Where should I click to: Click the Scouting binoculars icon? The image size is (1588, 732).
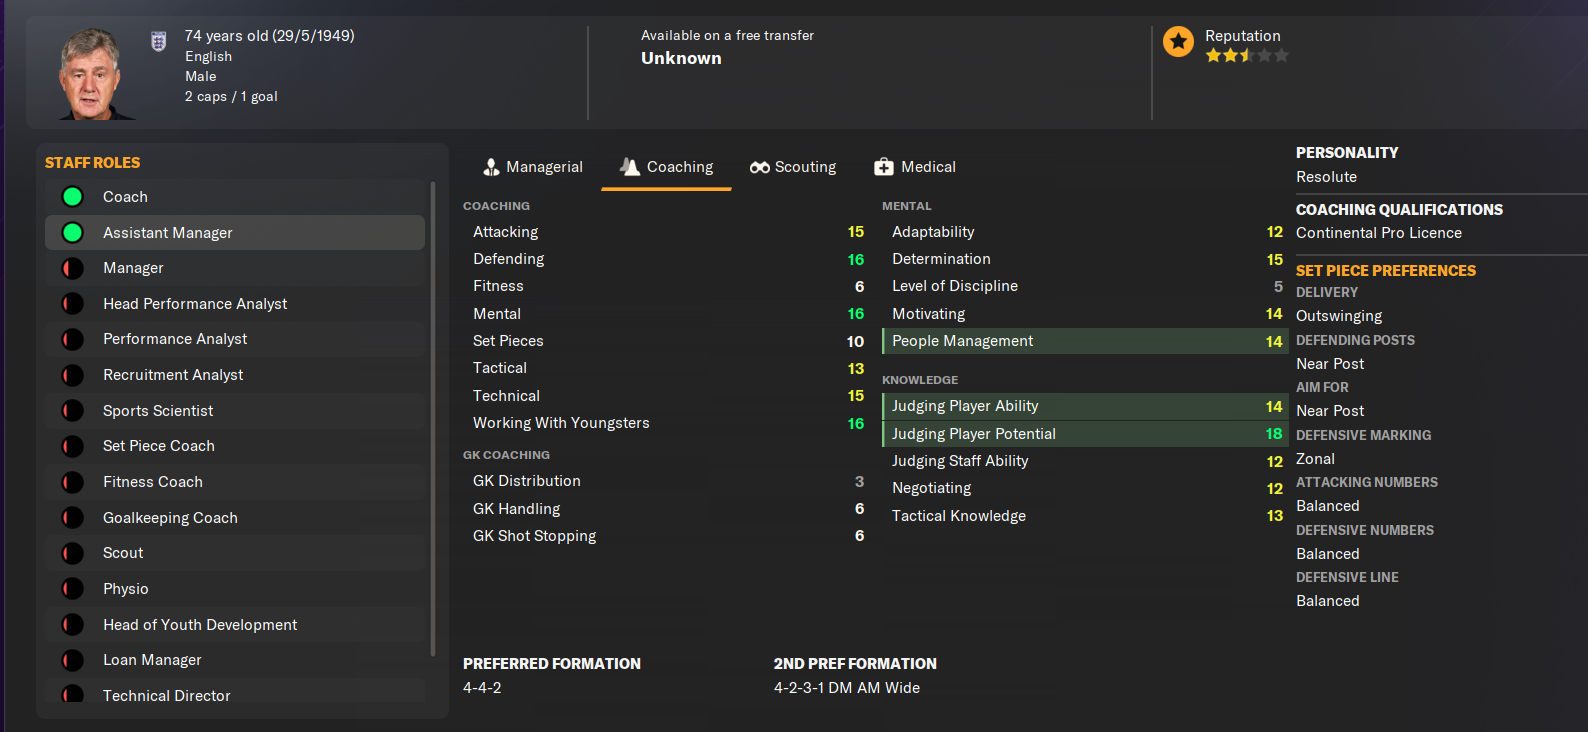(x=760, y=167)
